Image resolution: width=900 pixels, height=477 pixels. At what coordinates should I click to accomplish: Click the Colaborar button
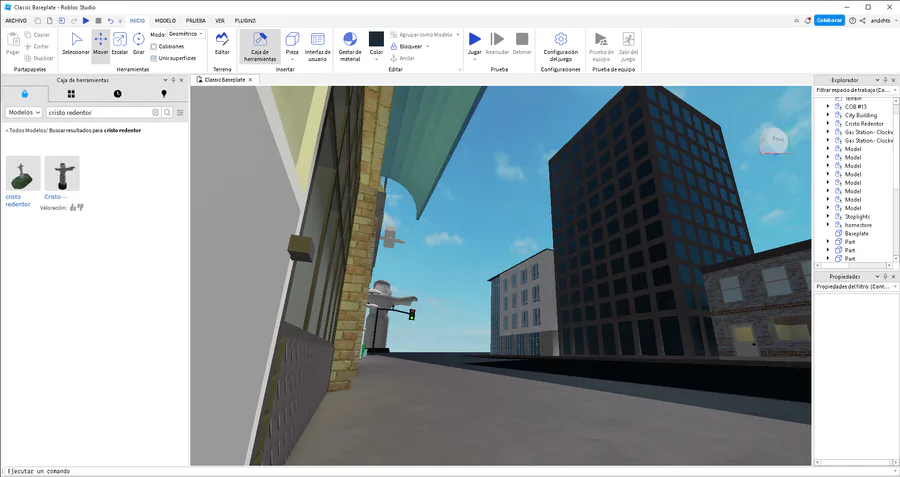coord(829,21)
